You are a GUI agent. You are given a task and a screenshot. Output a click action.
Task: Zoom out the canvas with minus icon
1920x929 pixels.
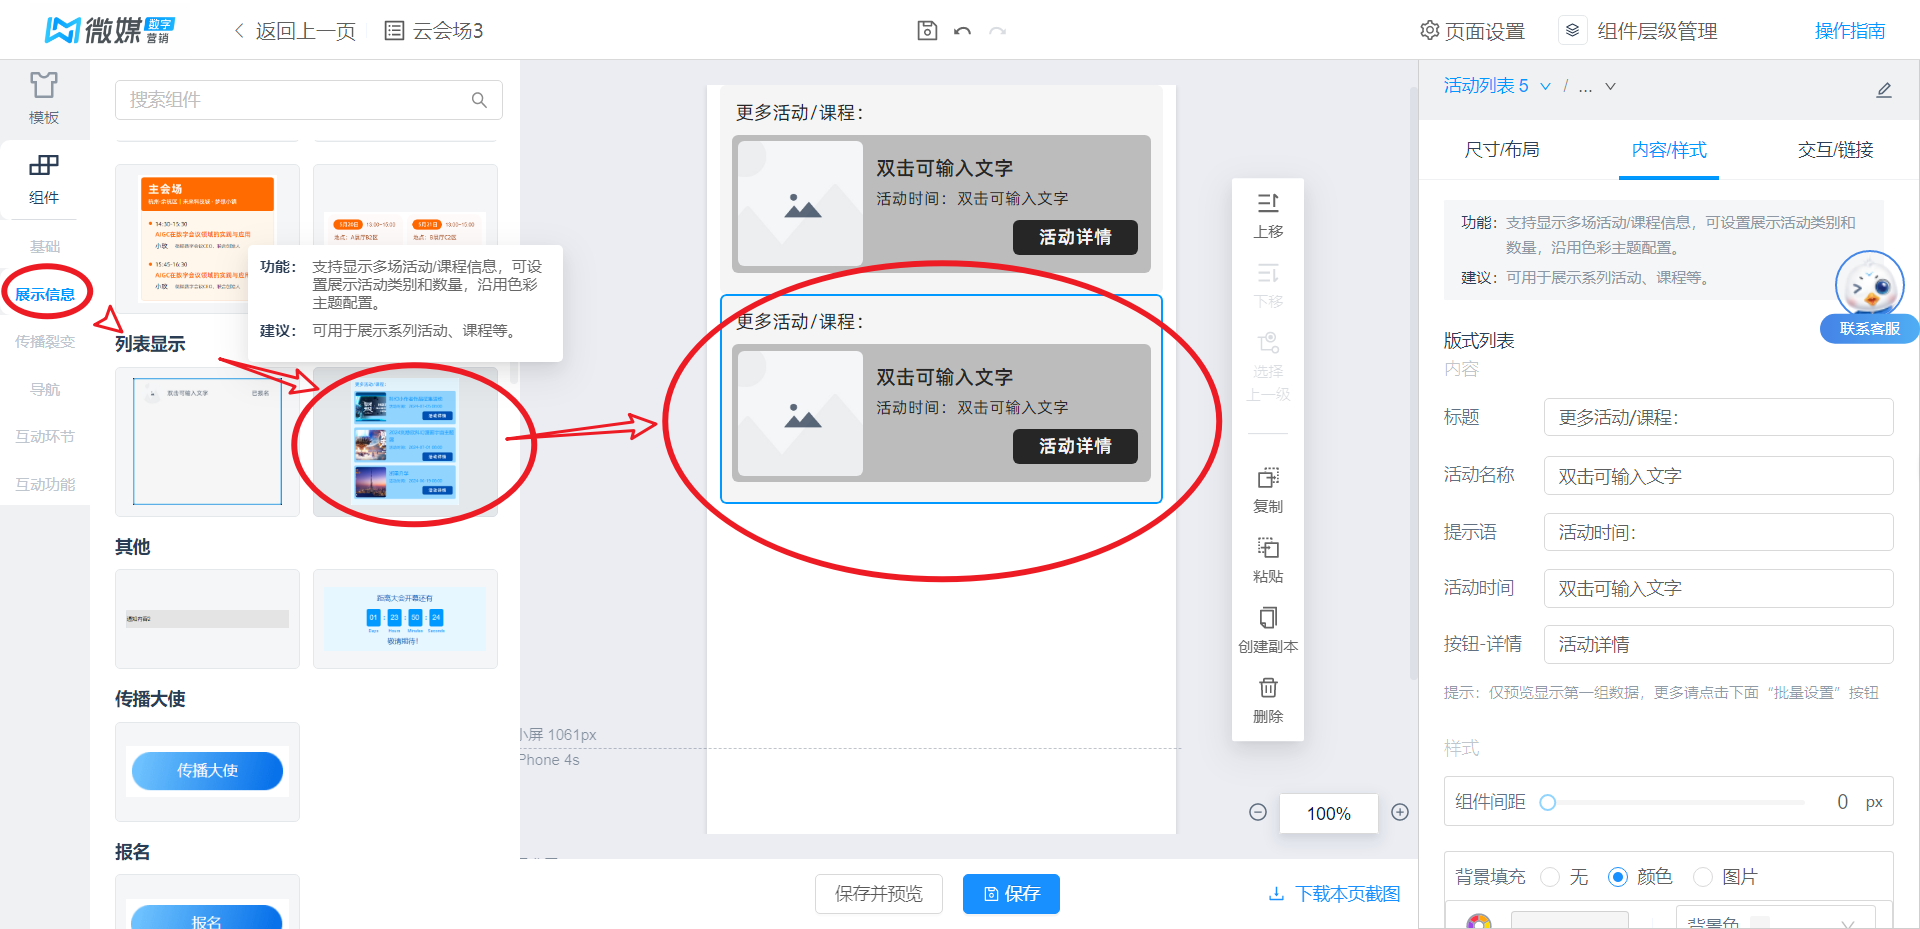pyautogui.click(x=1258, y=812)
